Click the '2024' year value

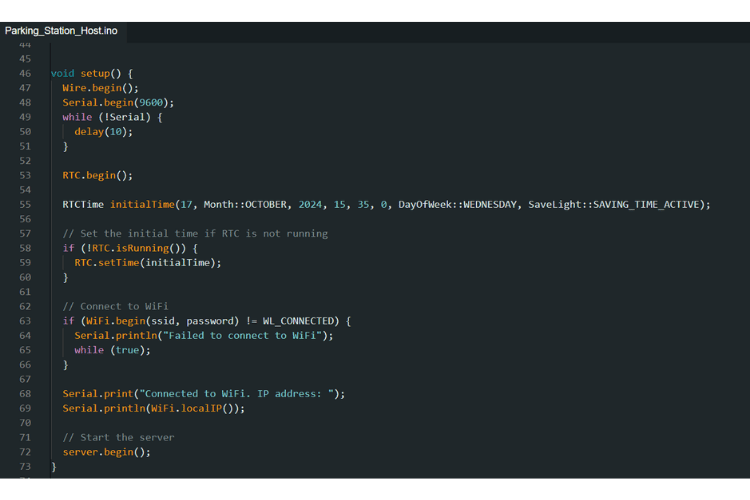tap(310, 205)
